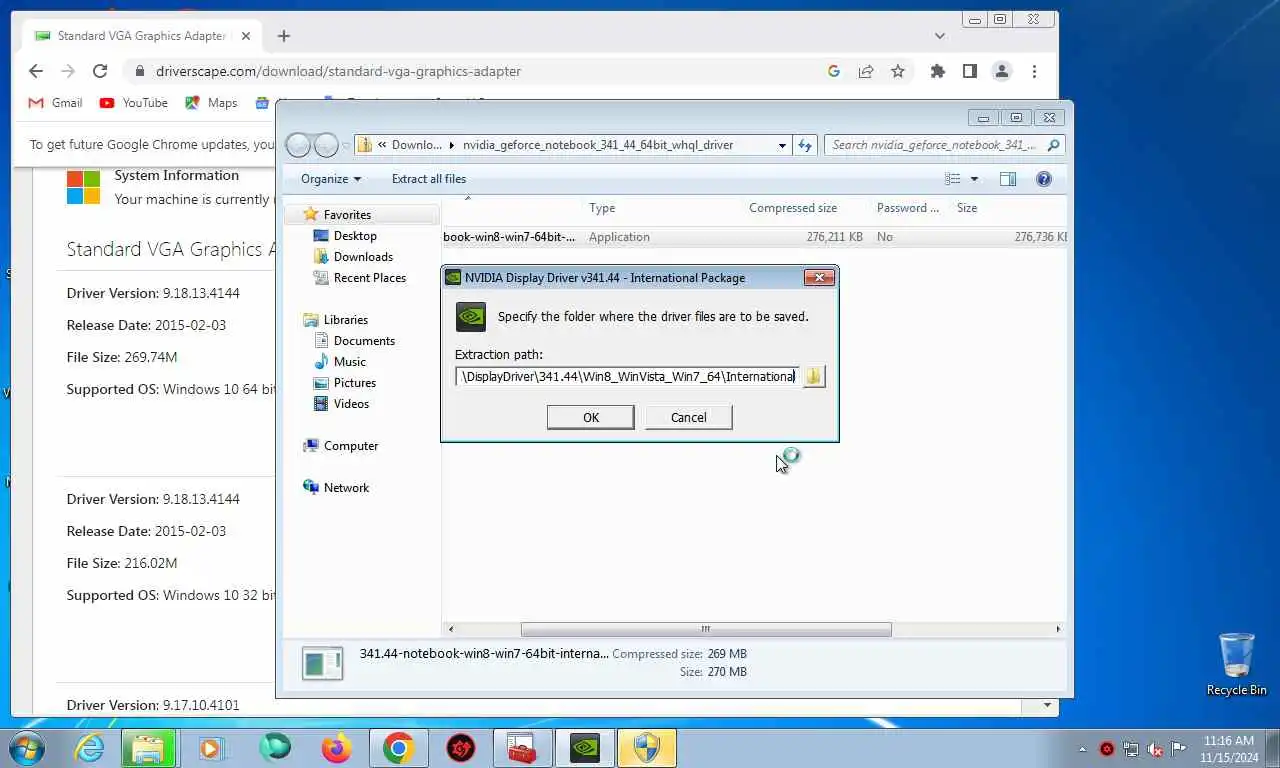1280x768 pixels.
Task: Show hidden system tray icons
Action: pyautogui.click(x=1082, y=749)
